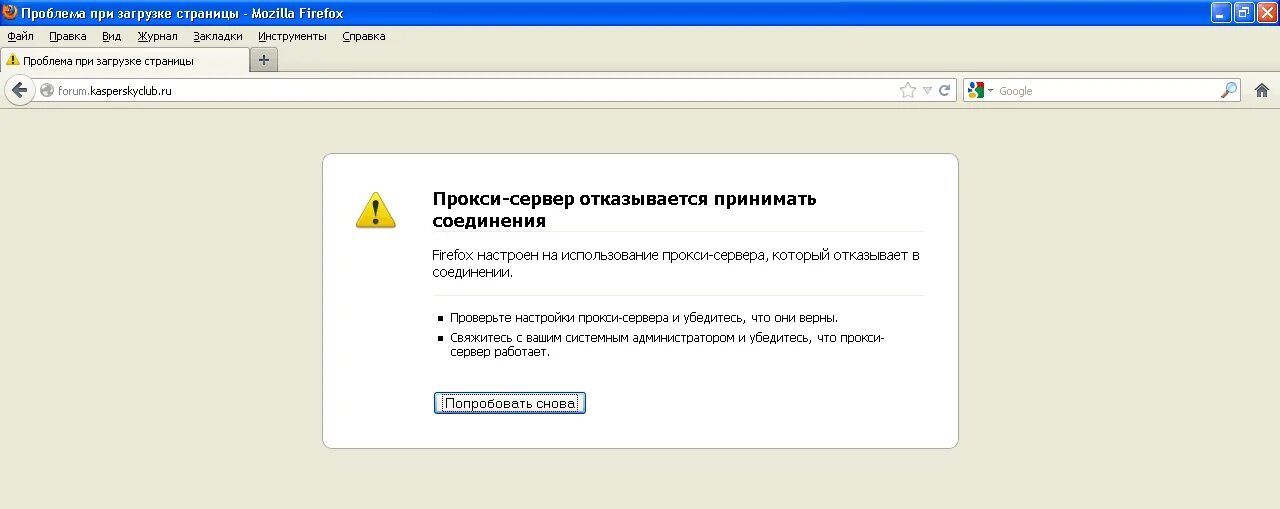Click the warning icon on the tab

[x=13, y=60]
